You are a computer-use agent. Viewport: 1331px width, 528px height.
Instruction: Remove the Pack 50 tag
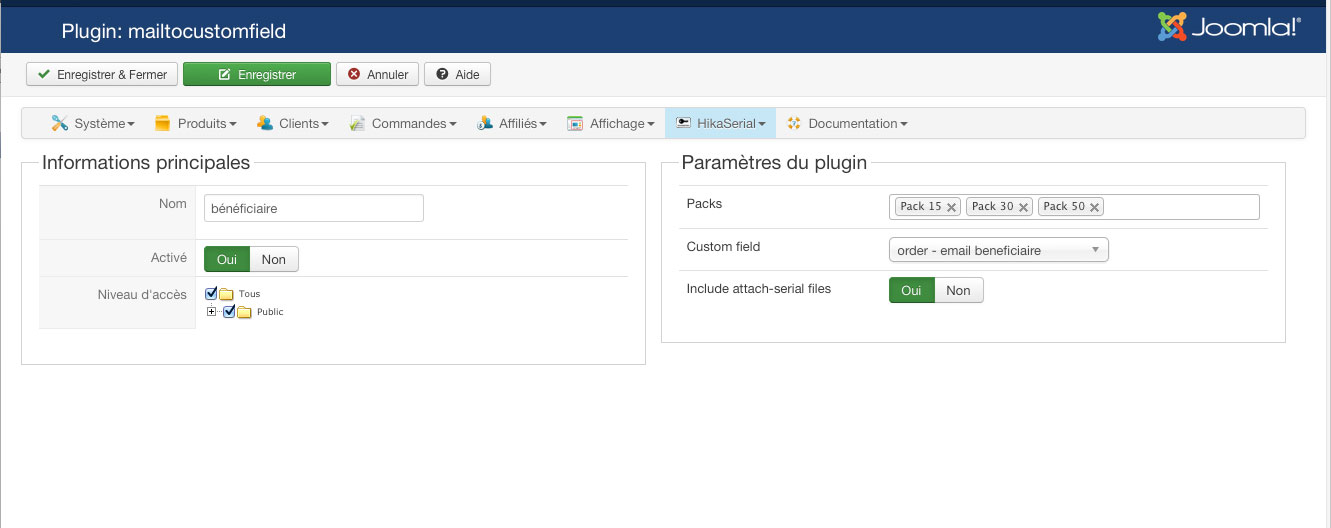tap(1095, 207)
